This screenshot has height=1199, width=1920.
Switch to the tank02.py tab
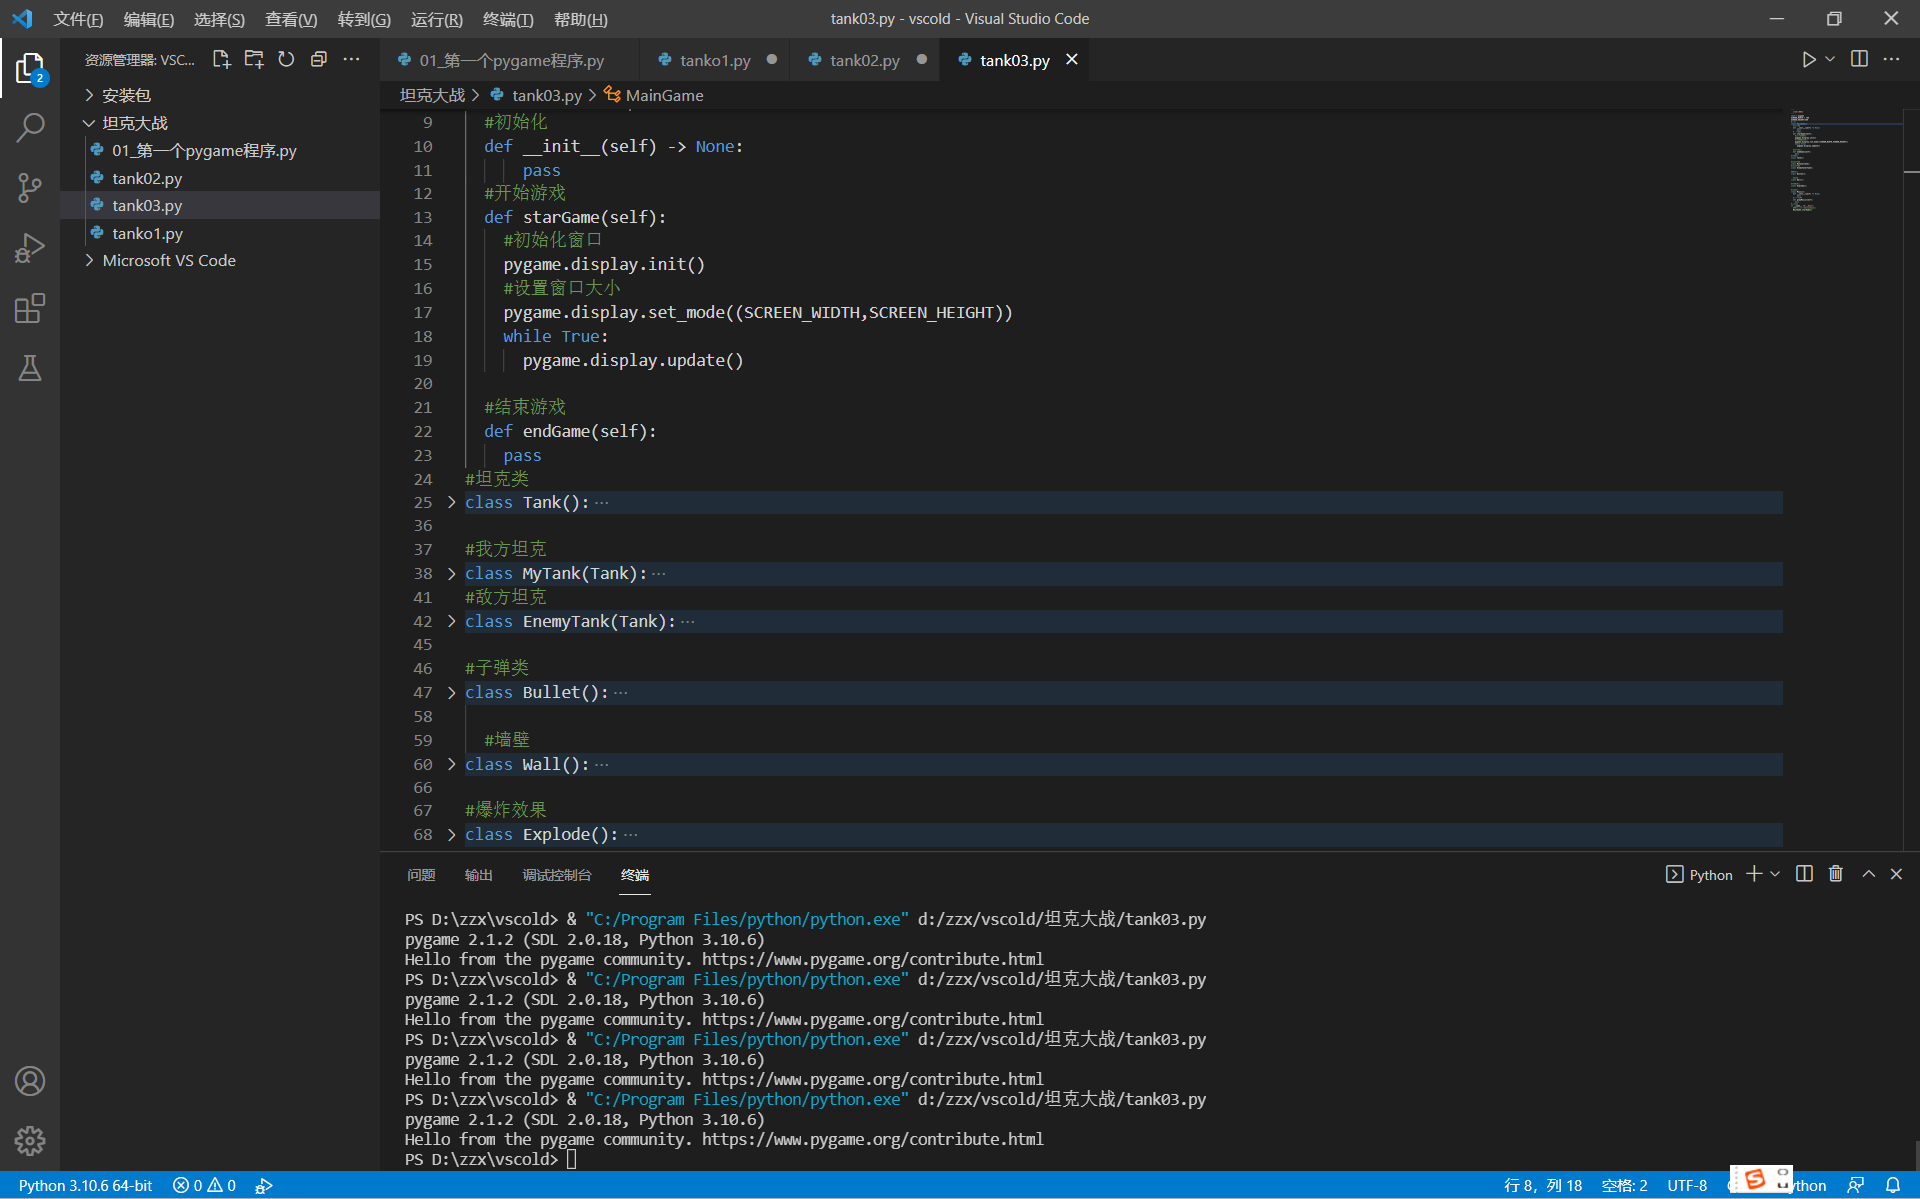865,60
